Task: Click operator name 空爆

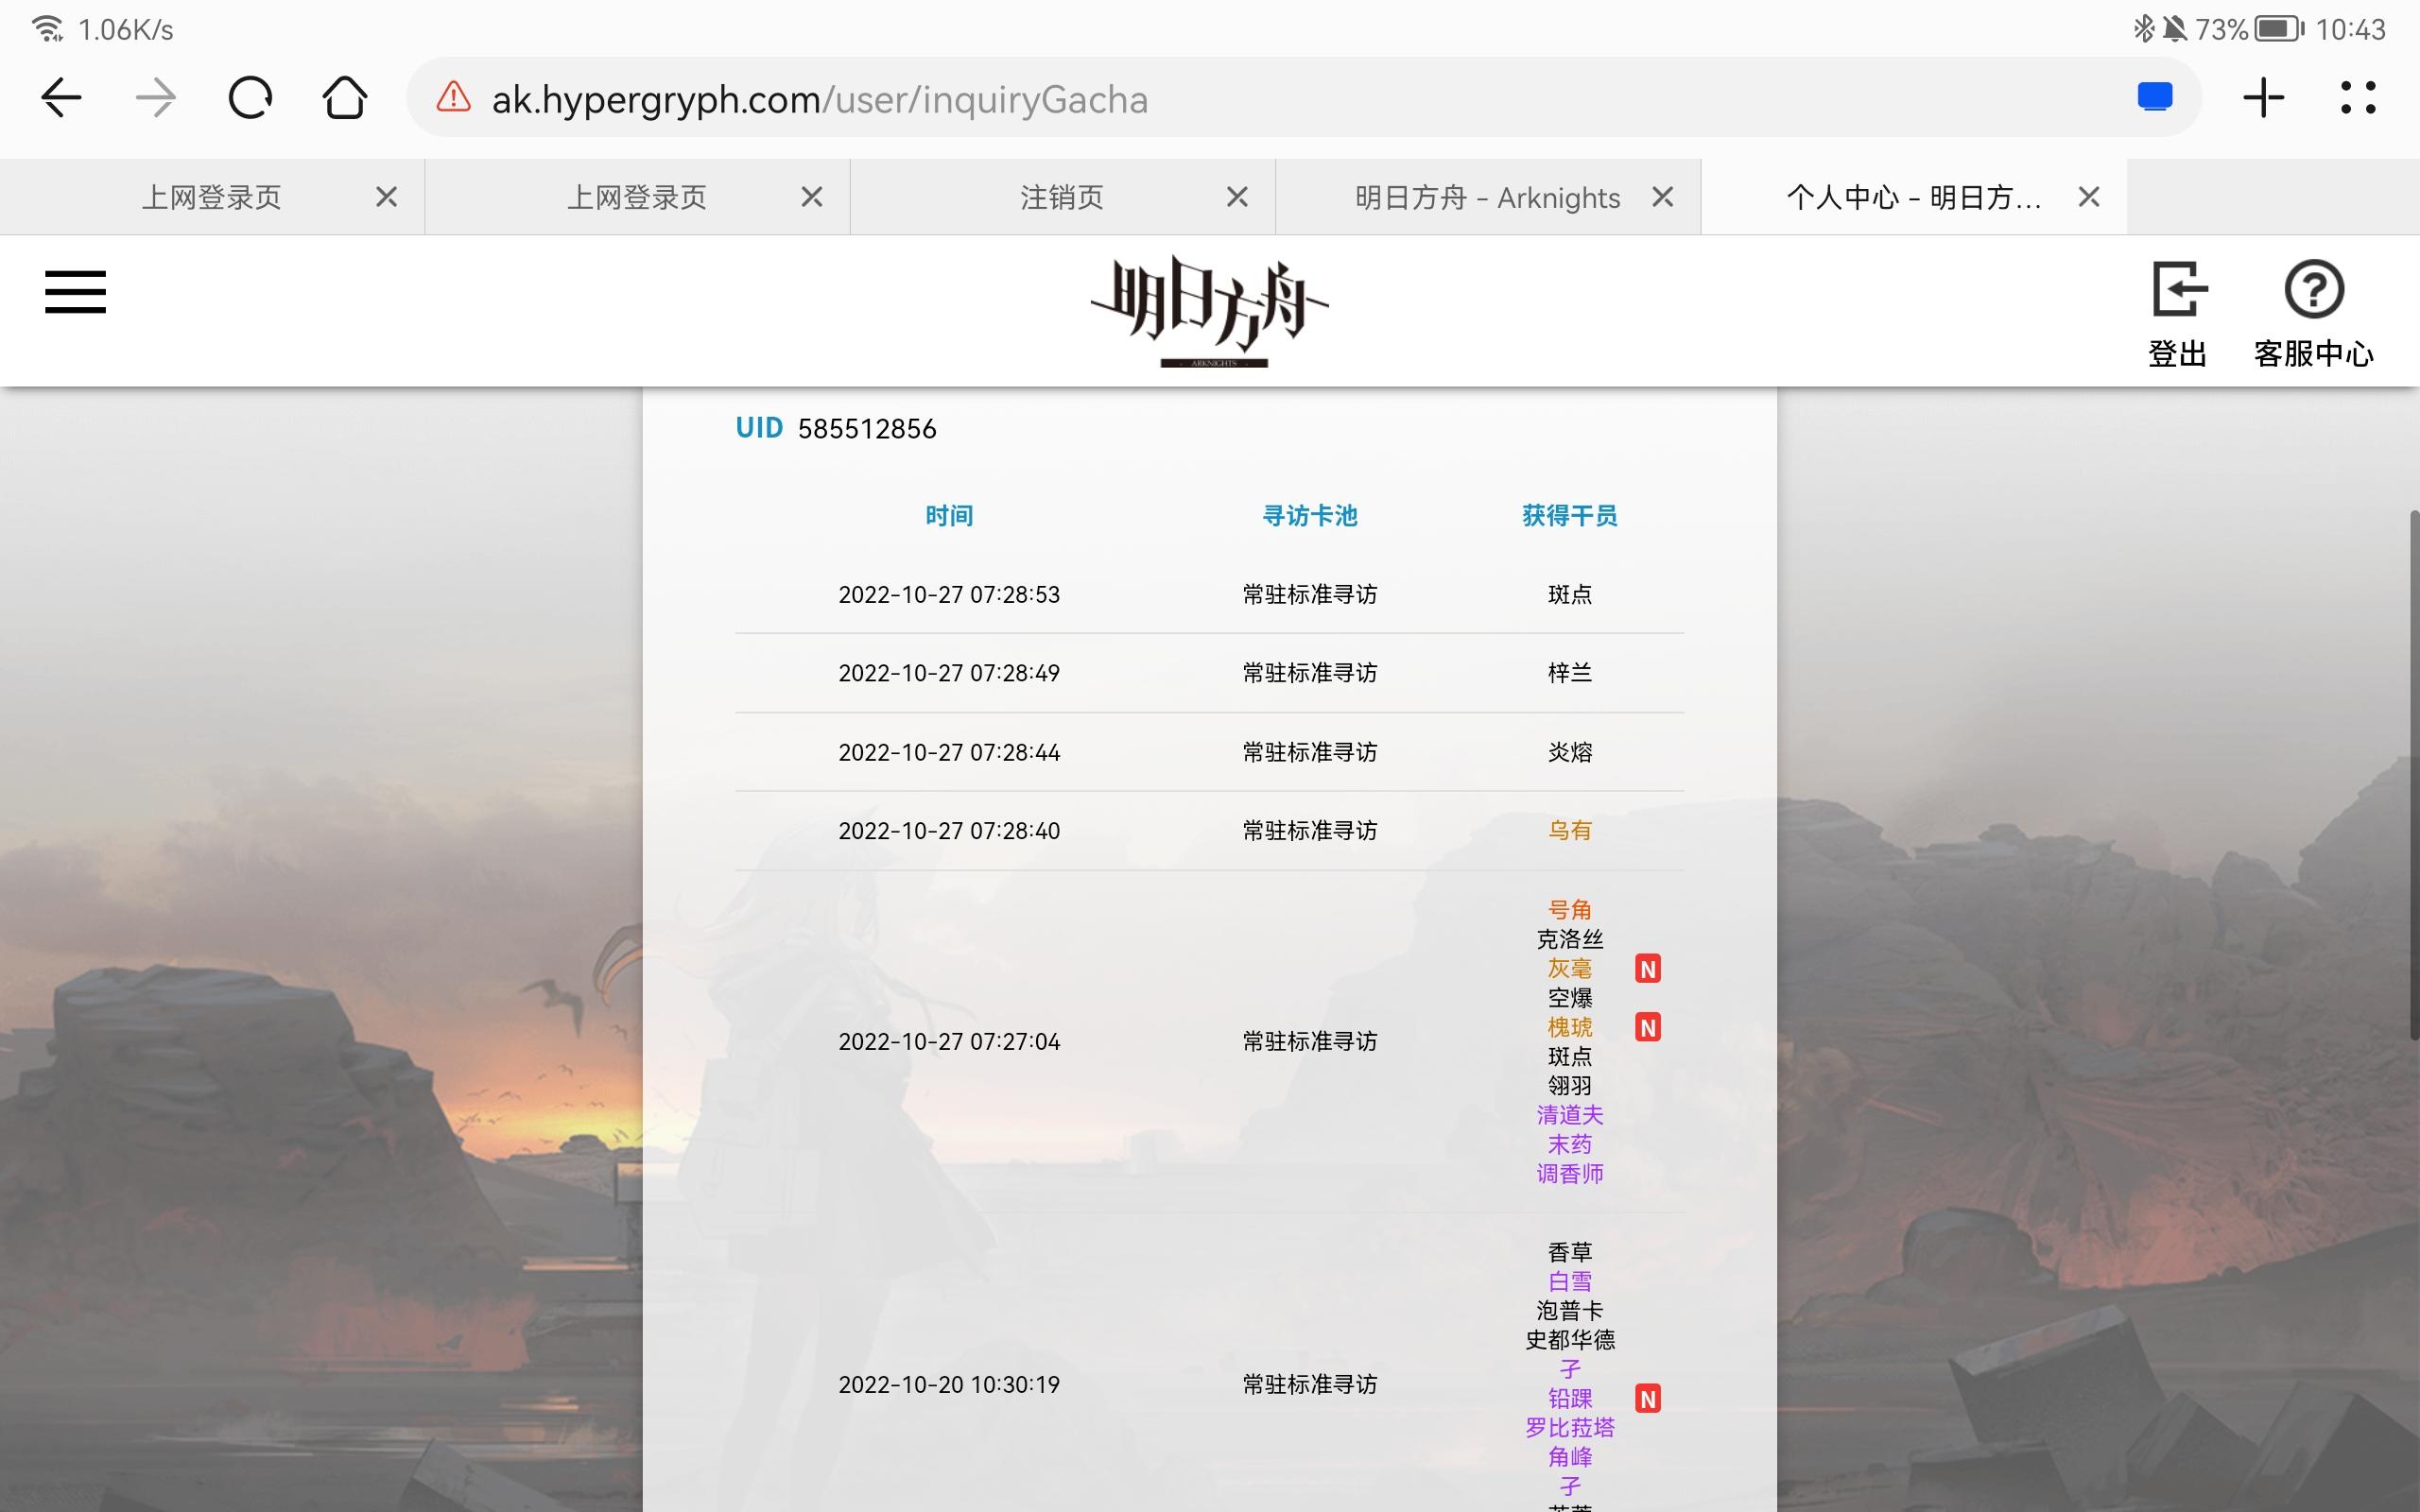Action: tap(1570, 998)
